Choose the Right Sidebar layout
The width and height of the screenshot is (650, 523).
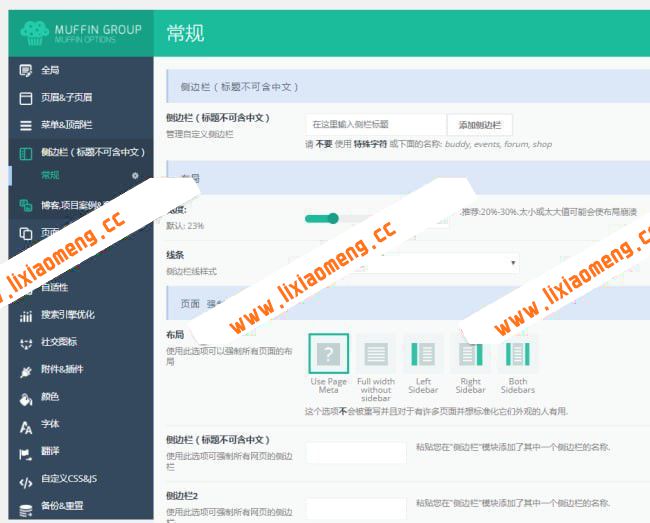tap(471, 354)
